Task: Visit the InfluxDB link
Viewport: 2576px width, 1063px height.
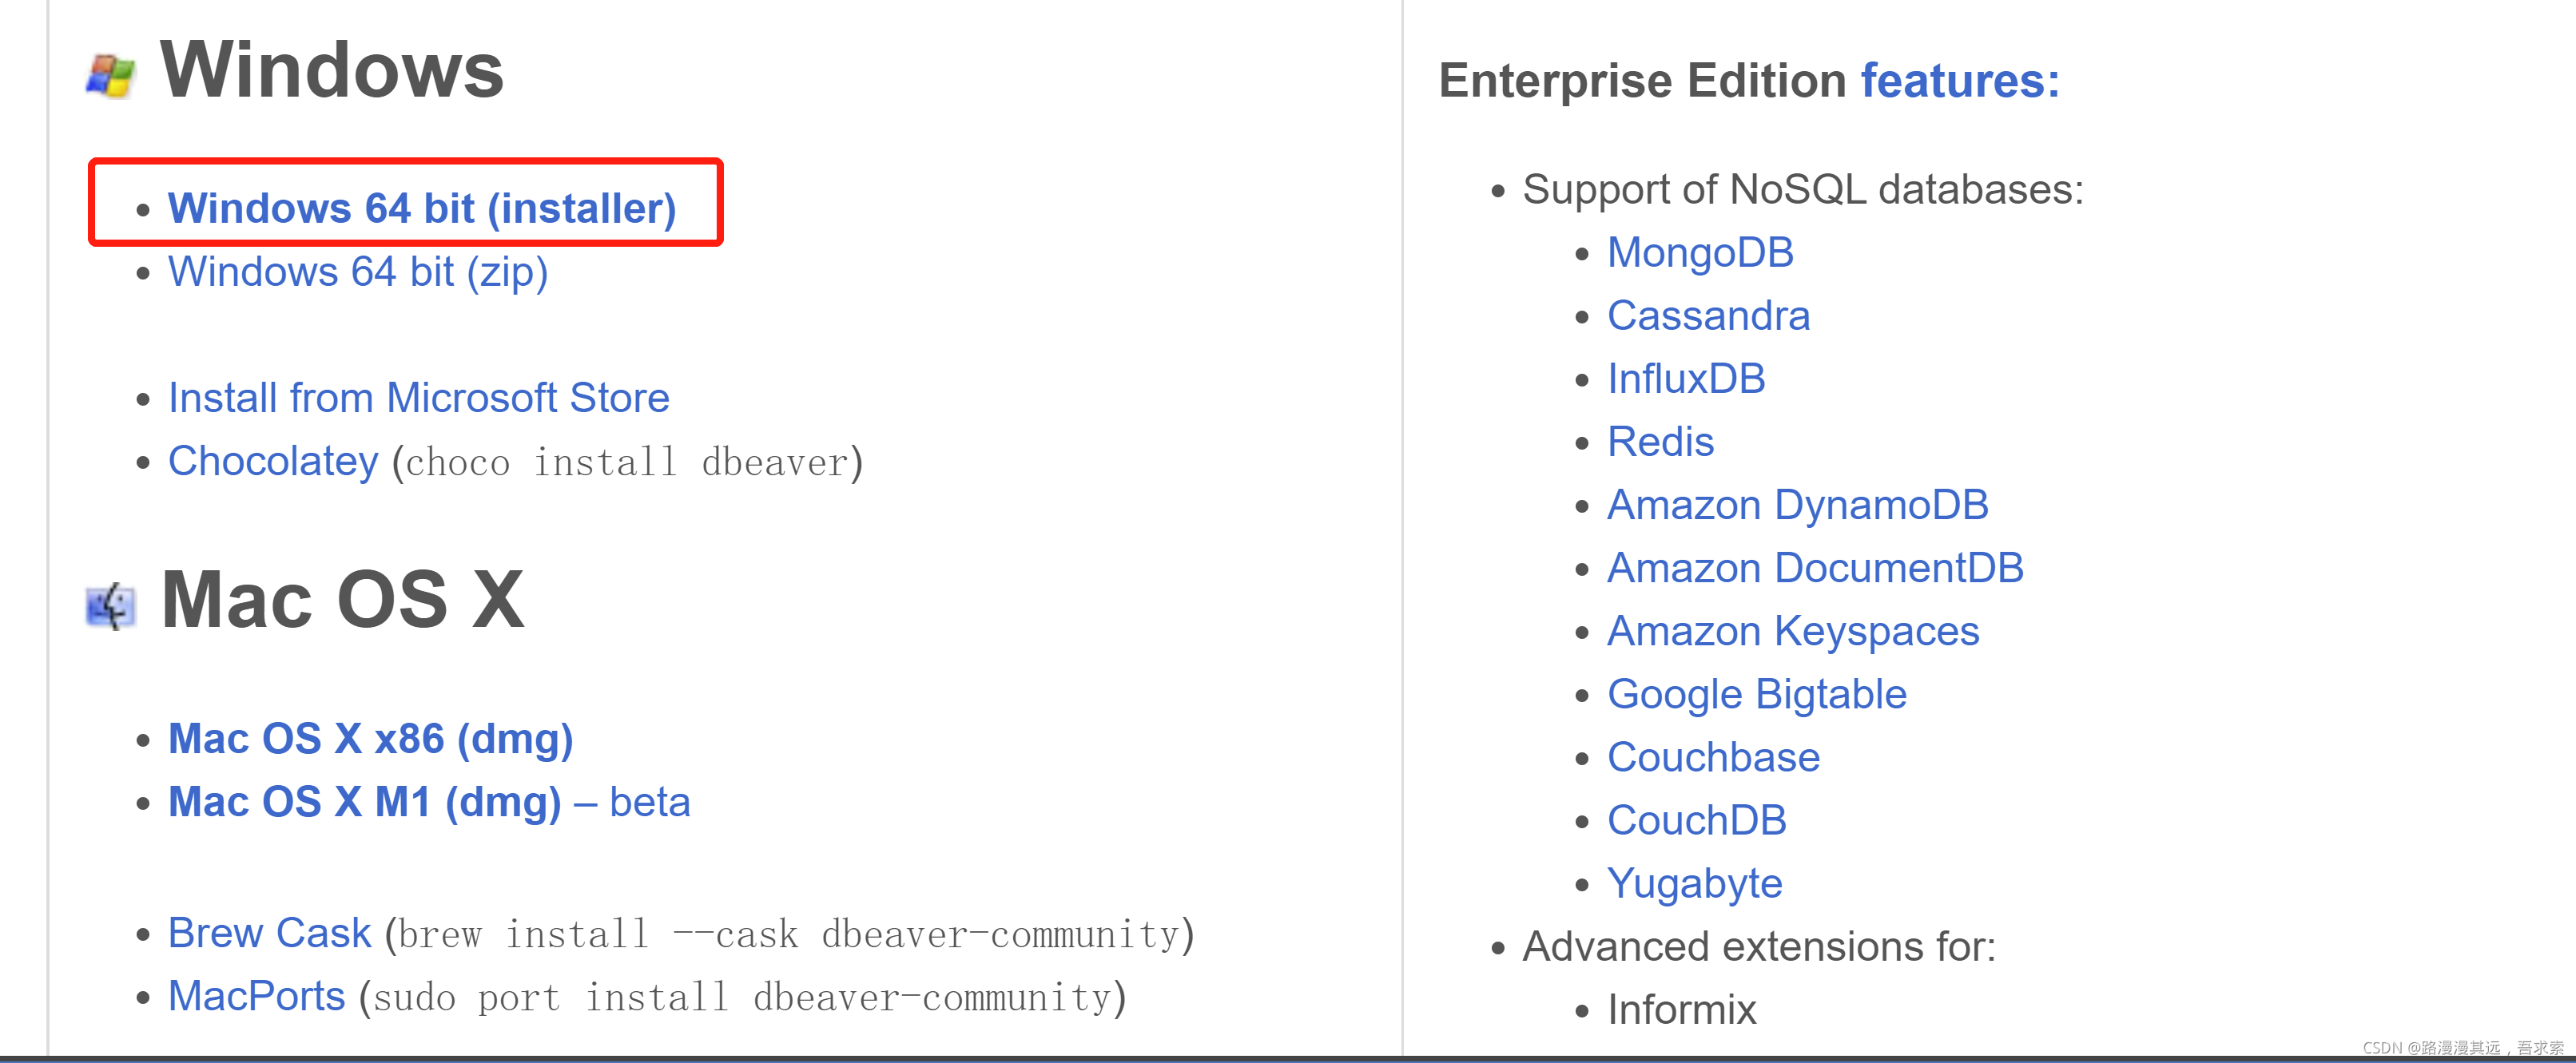Action: (1686, 378)
